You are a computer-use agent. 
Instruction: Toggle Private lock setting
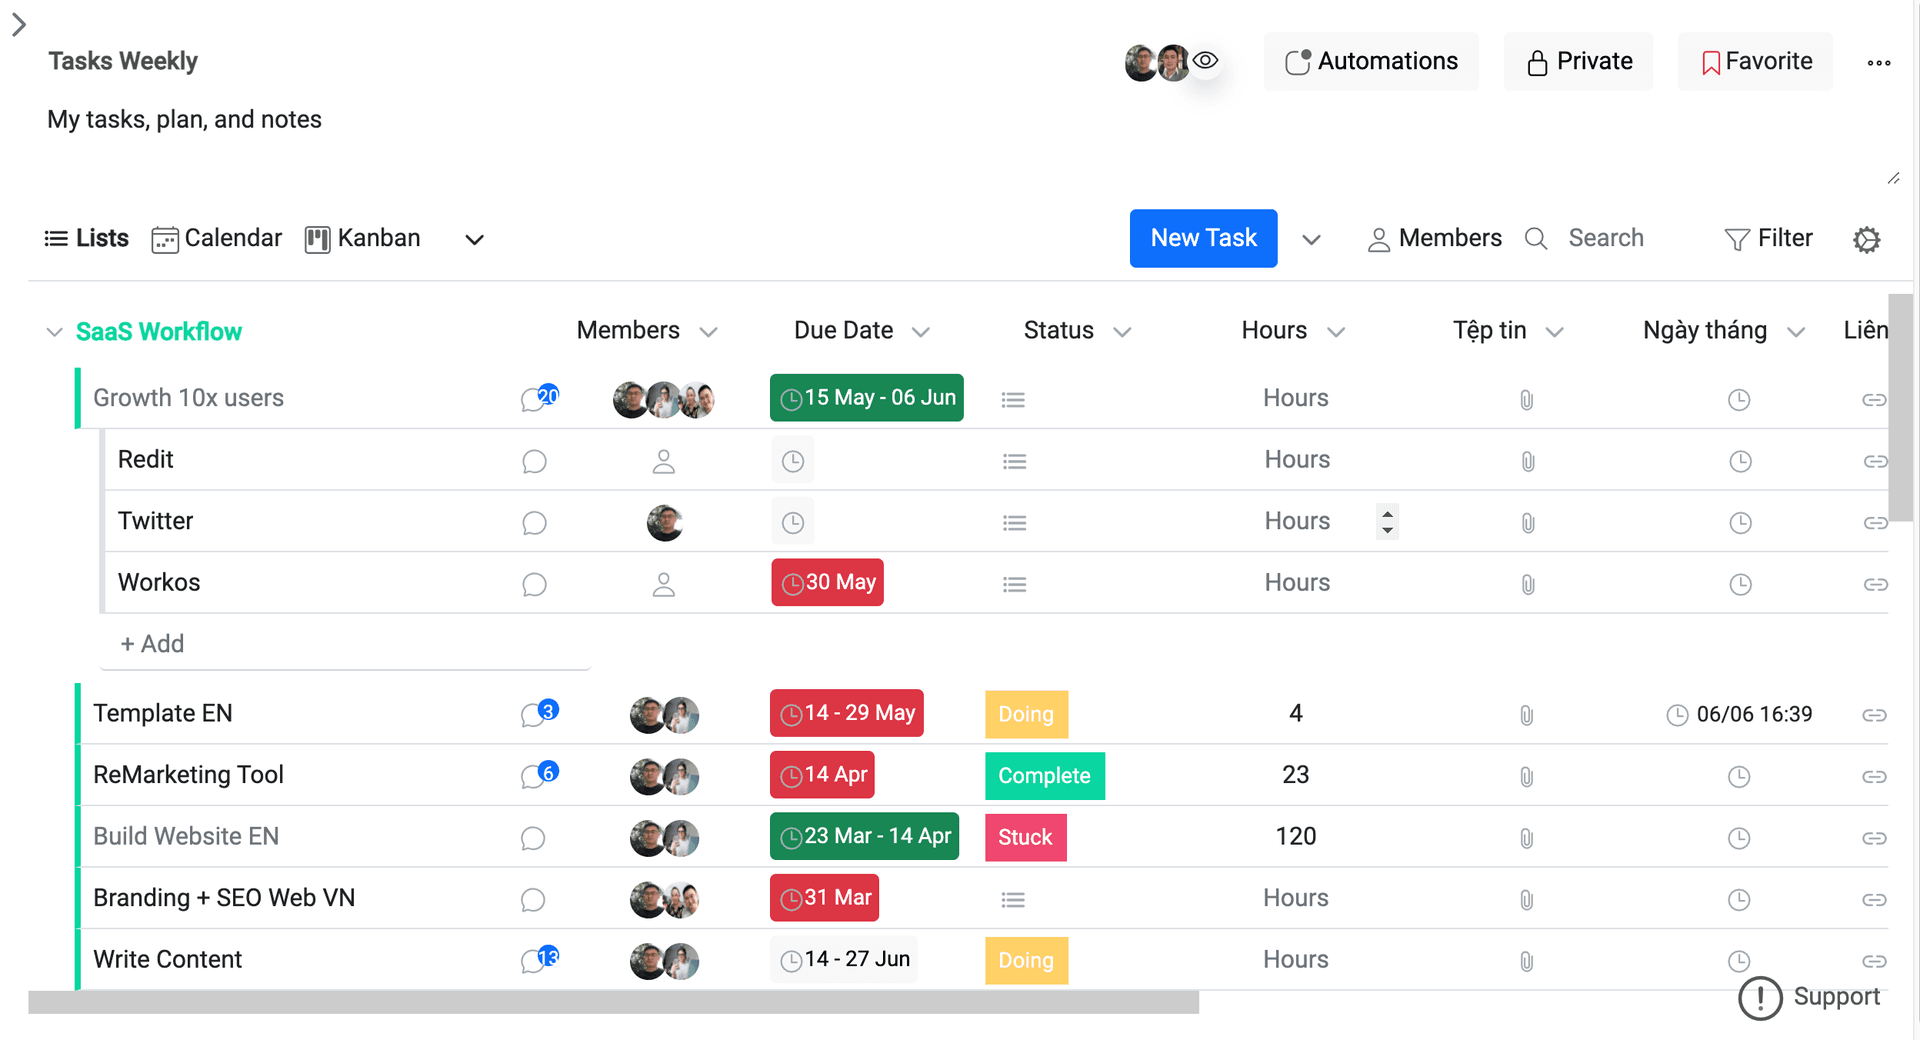click(1578, 62)
